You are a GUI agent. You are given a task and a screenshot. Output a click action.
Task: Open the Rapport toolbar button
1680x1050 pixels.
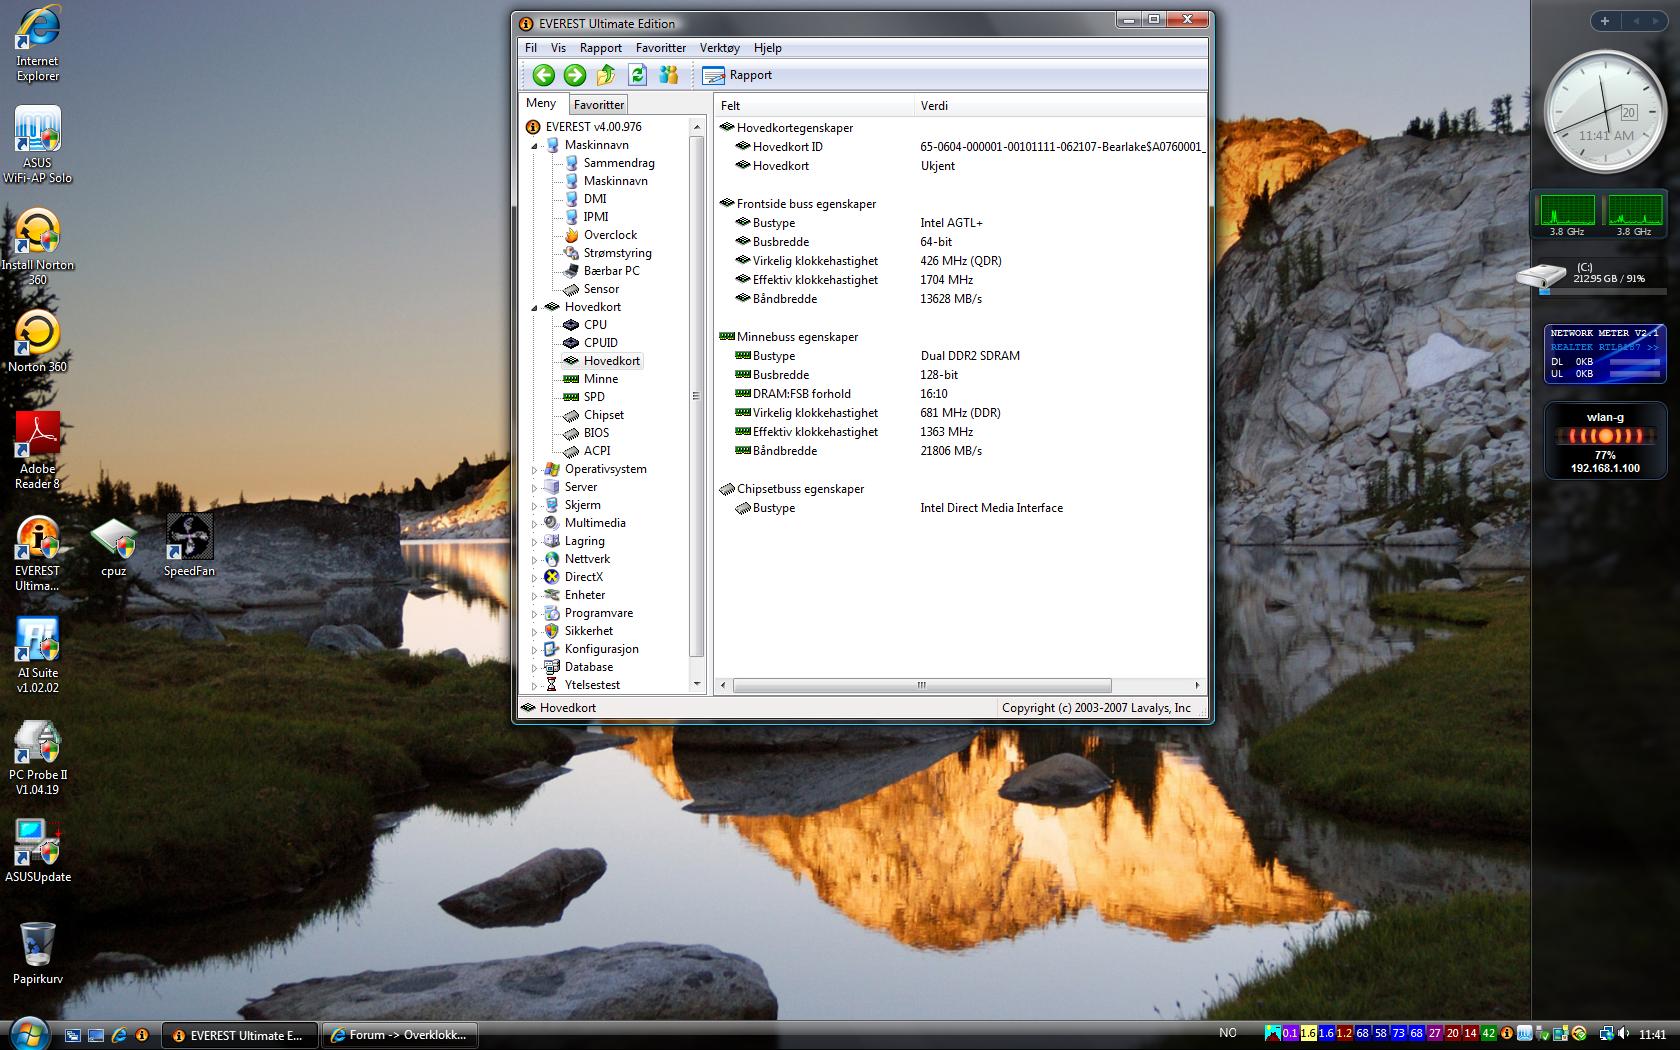(x=738, y=75)
